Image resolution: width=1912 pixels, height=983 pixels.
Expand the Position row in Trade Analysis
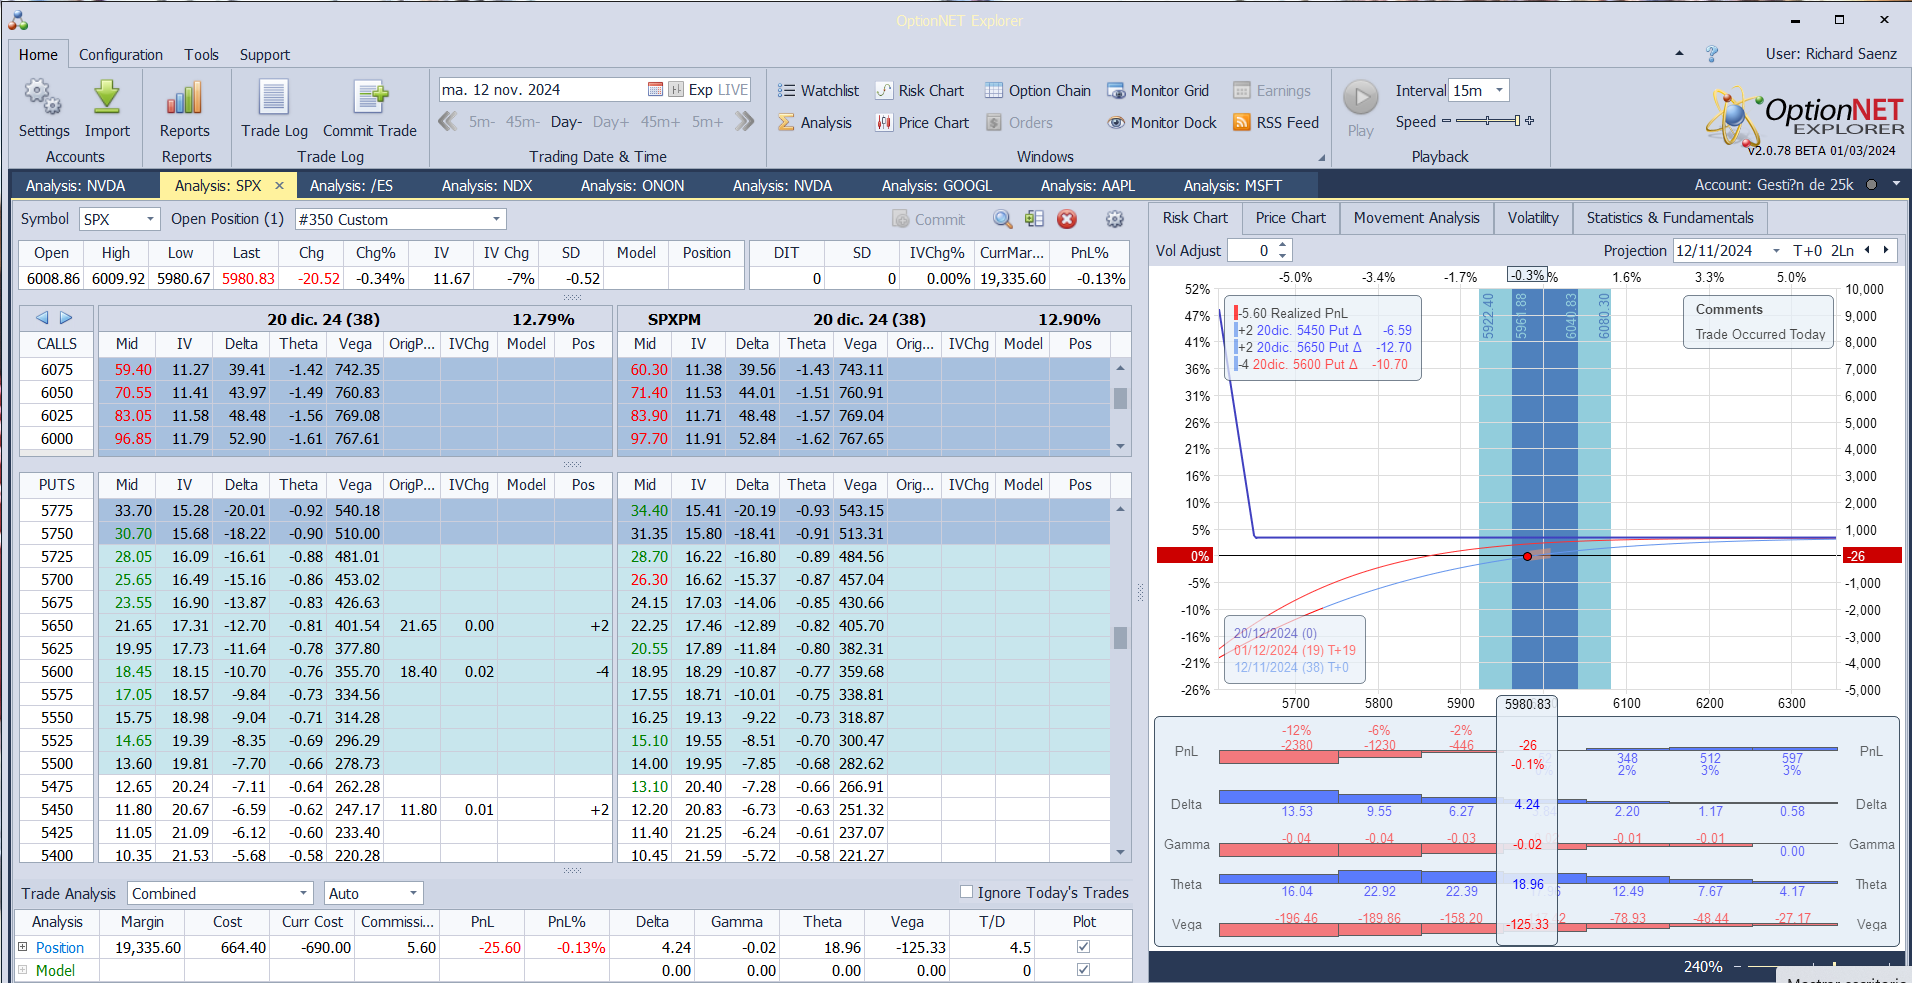23,947
